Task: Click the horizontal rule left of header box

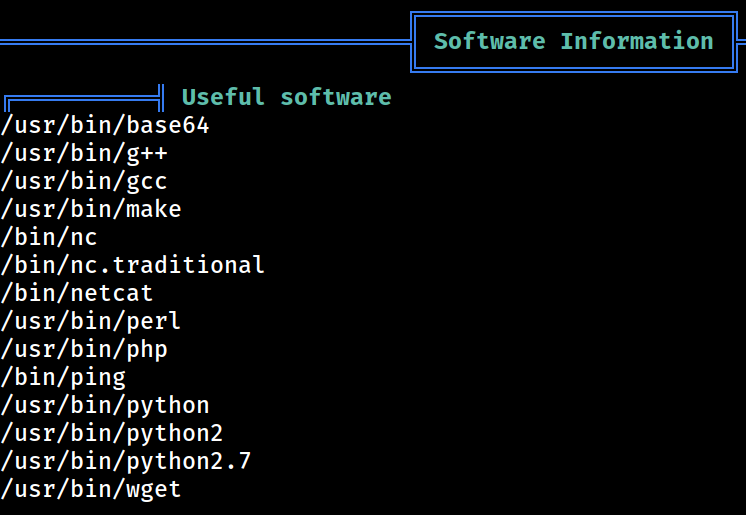Action: [205, 42]
